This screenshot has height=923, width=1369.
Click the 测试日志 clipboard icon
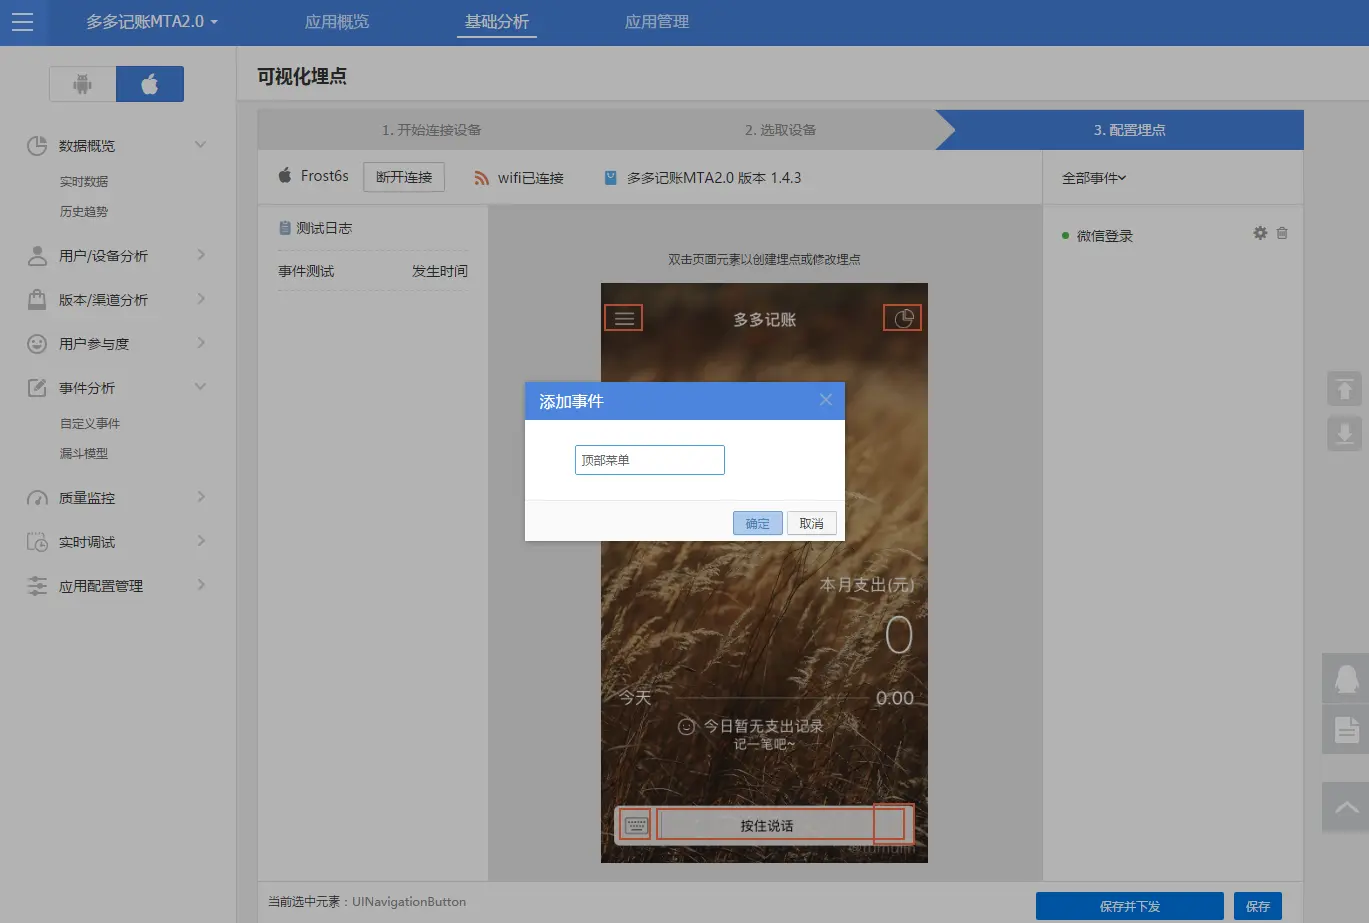click(x=285, y=228)
